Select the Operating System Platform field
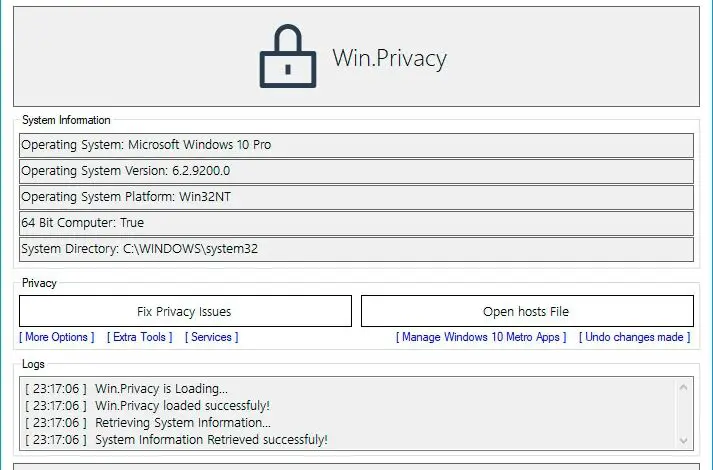713x470 pixels. [355, 197]
